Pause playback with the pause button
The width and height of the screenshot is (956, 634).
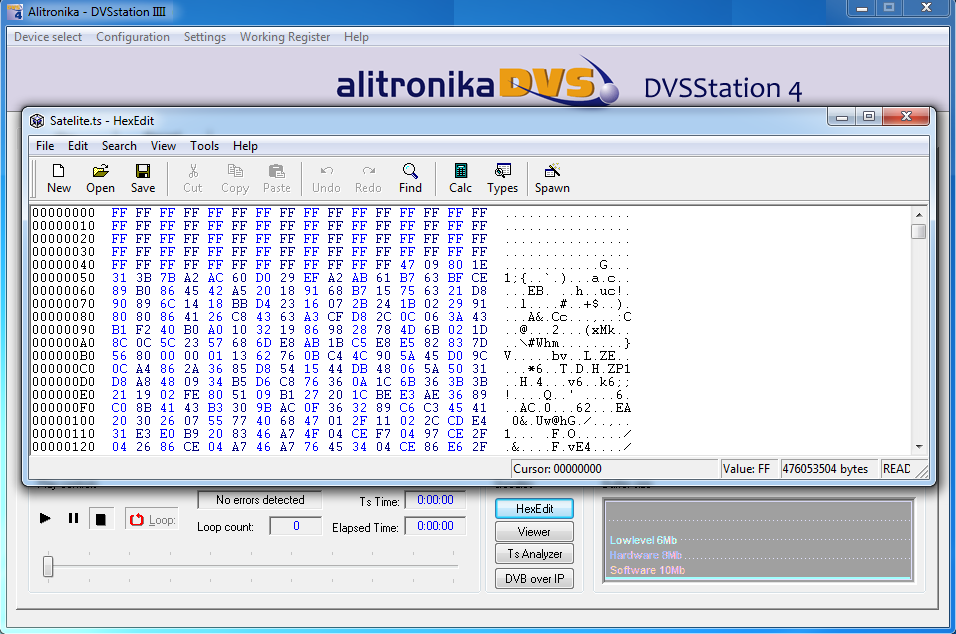(73, 518)
